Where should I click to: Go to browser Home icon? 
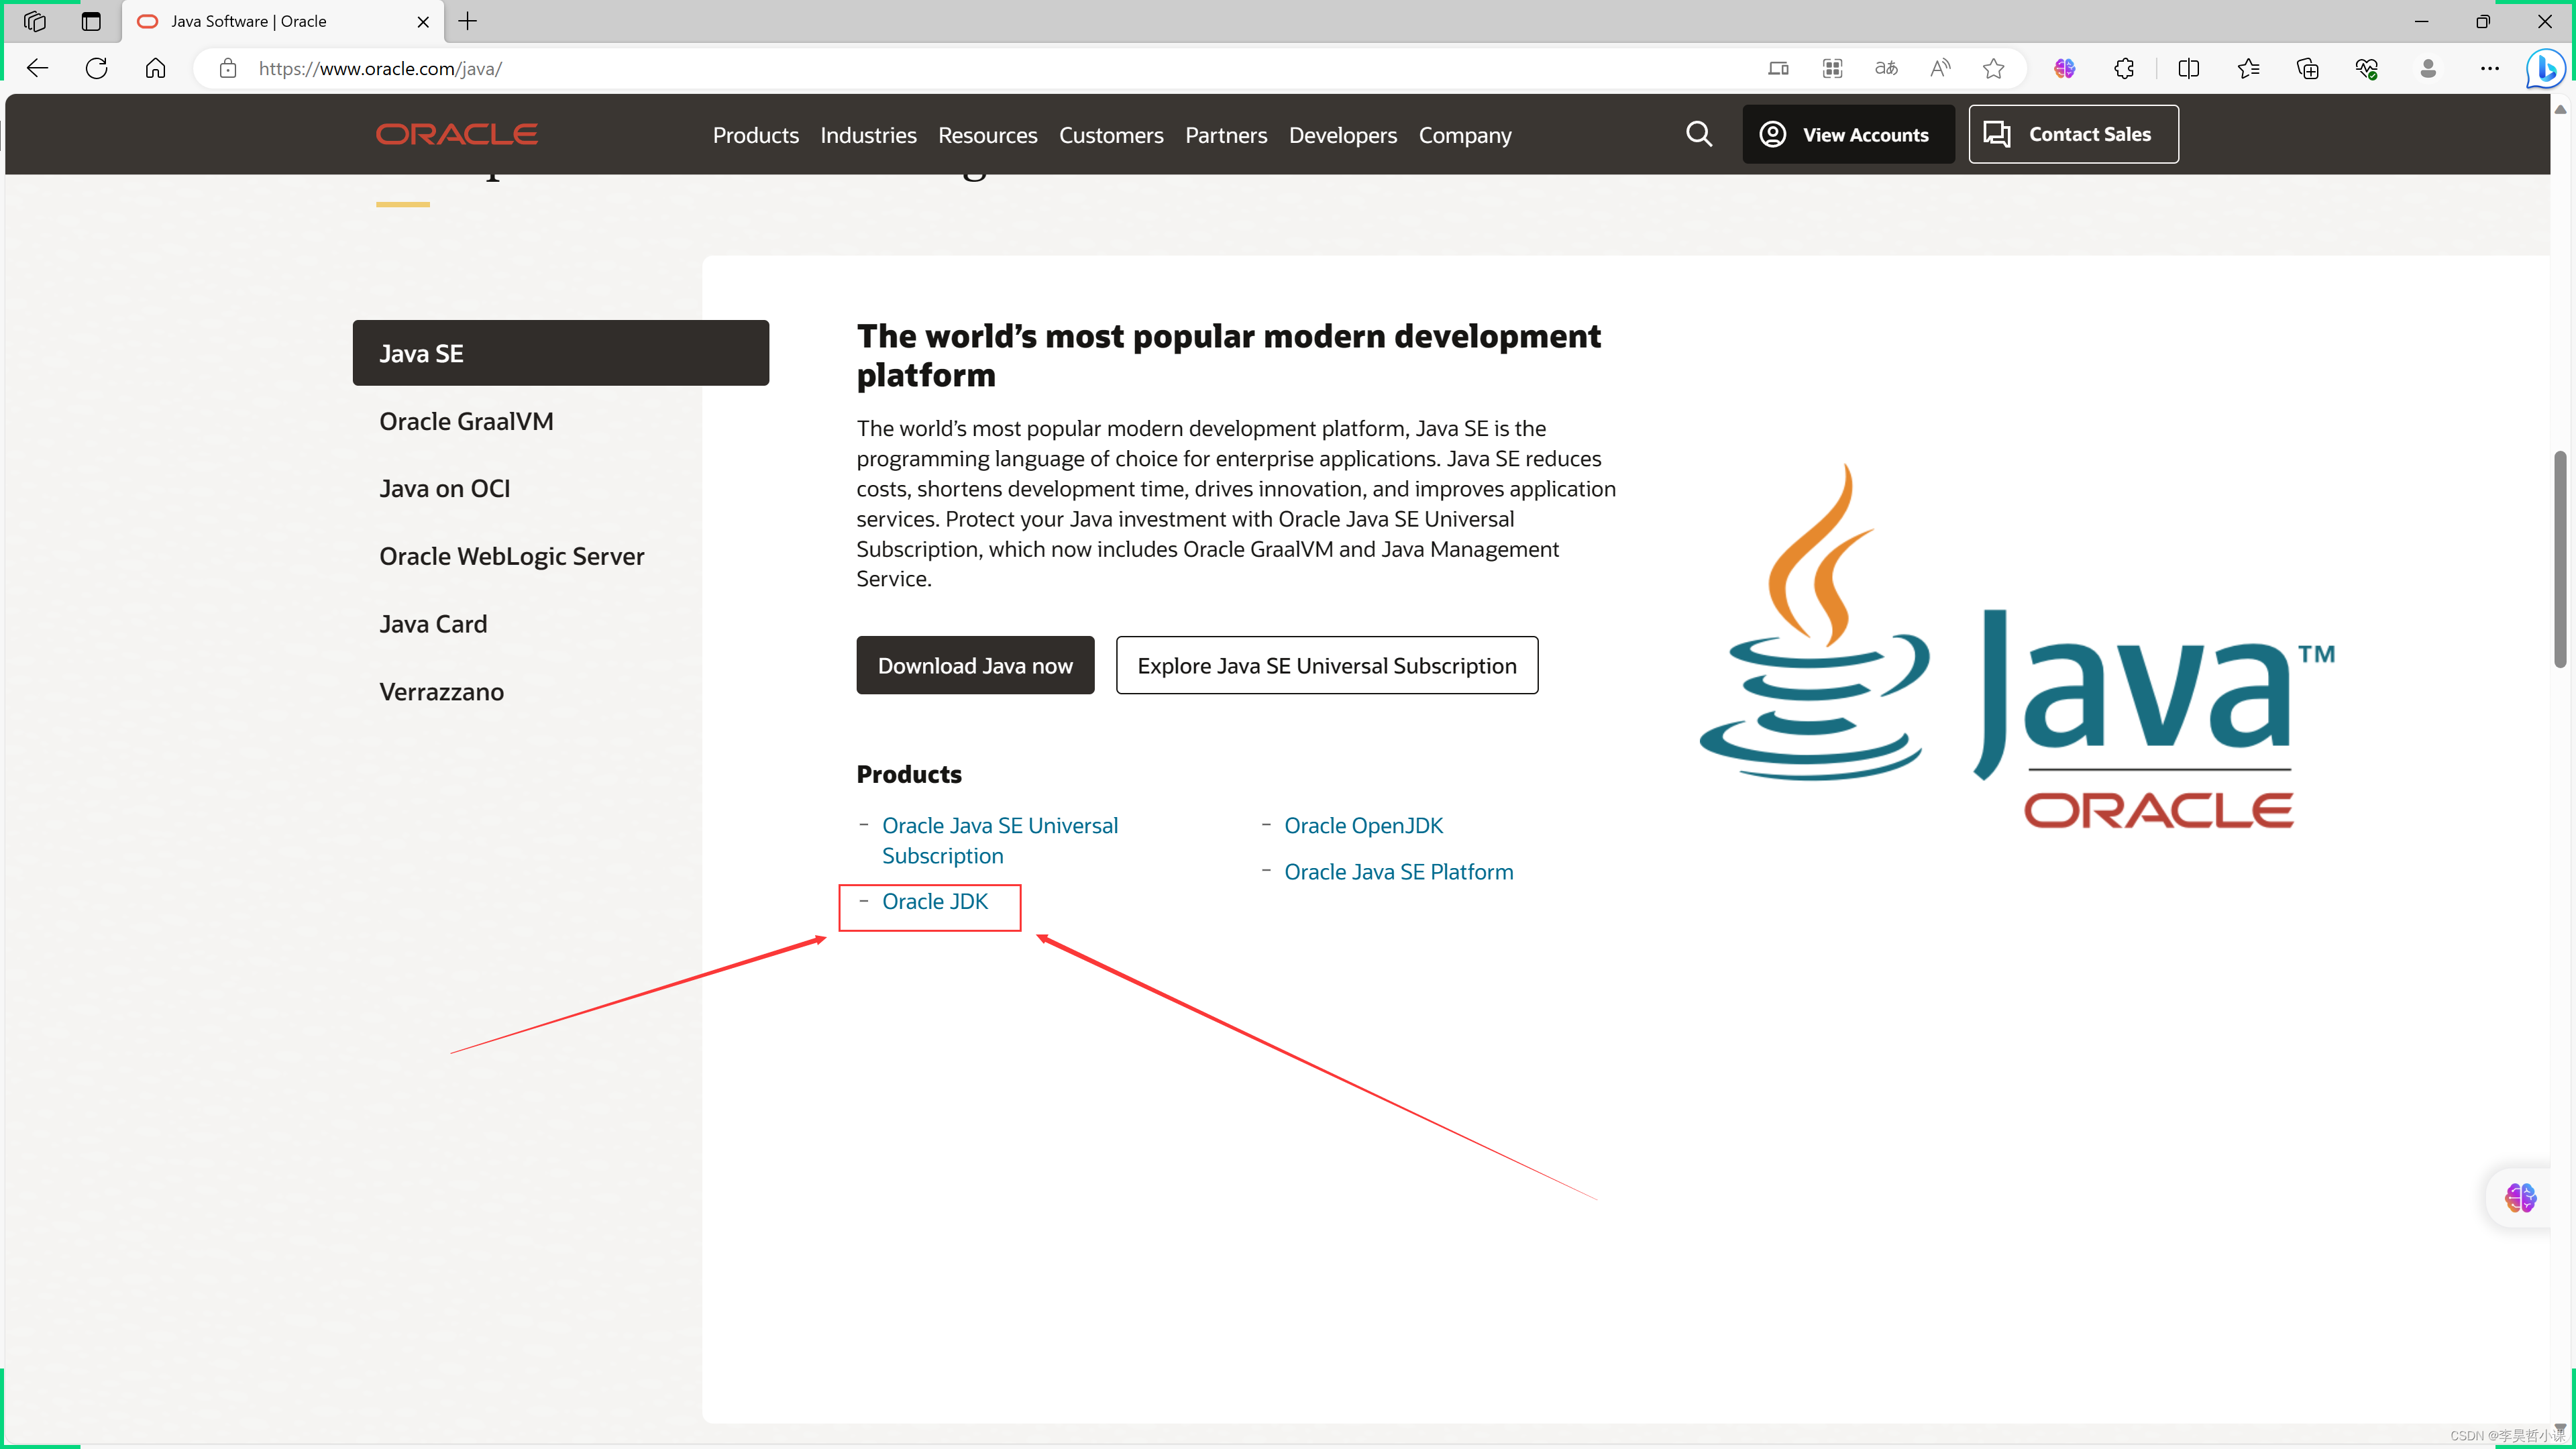click(x=155, y=68)
